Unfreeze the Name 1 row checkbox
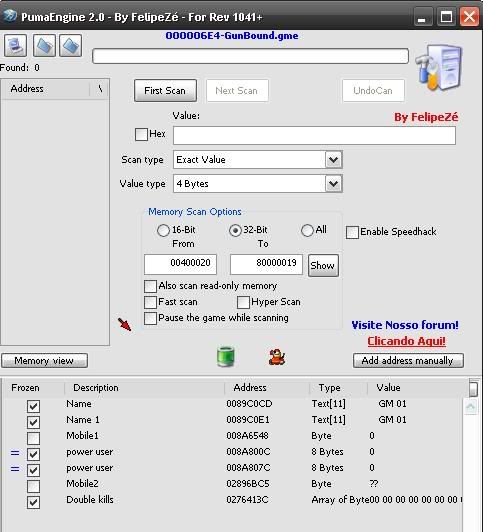 pyautogui.click(x=33, y=422)
